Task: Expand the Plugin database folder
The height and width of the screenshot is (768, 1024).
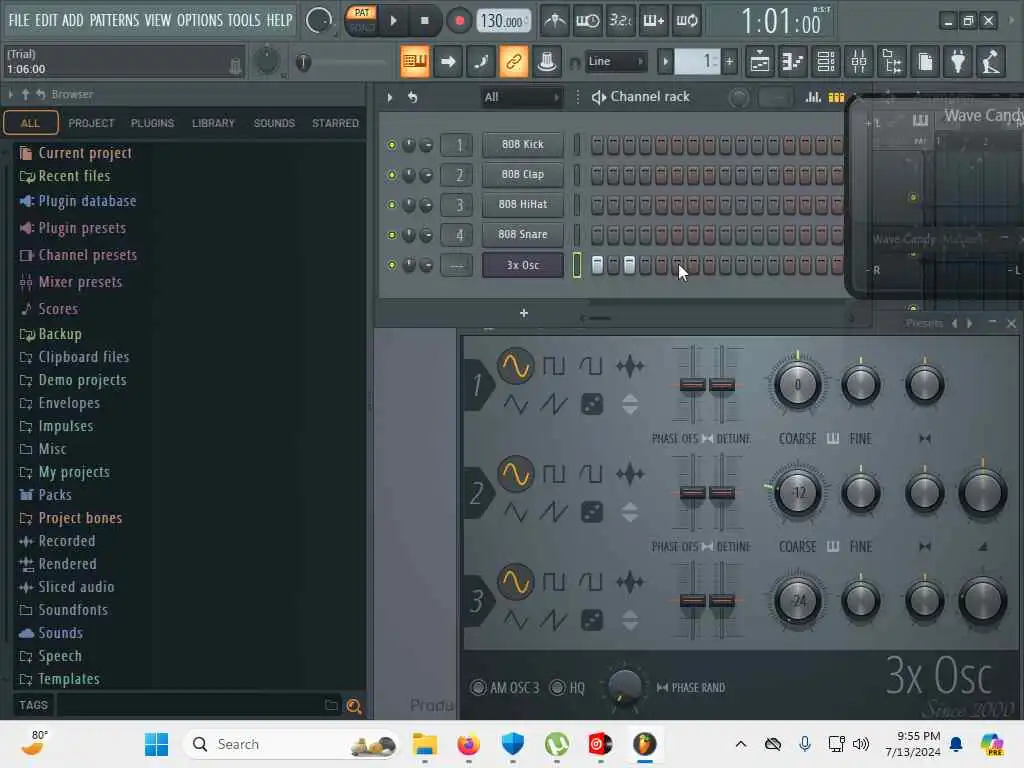Action: pos(78,201)
